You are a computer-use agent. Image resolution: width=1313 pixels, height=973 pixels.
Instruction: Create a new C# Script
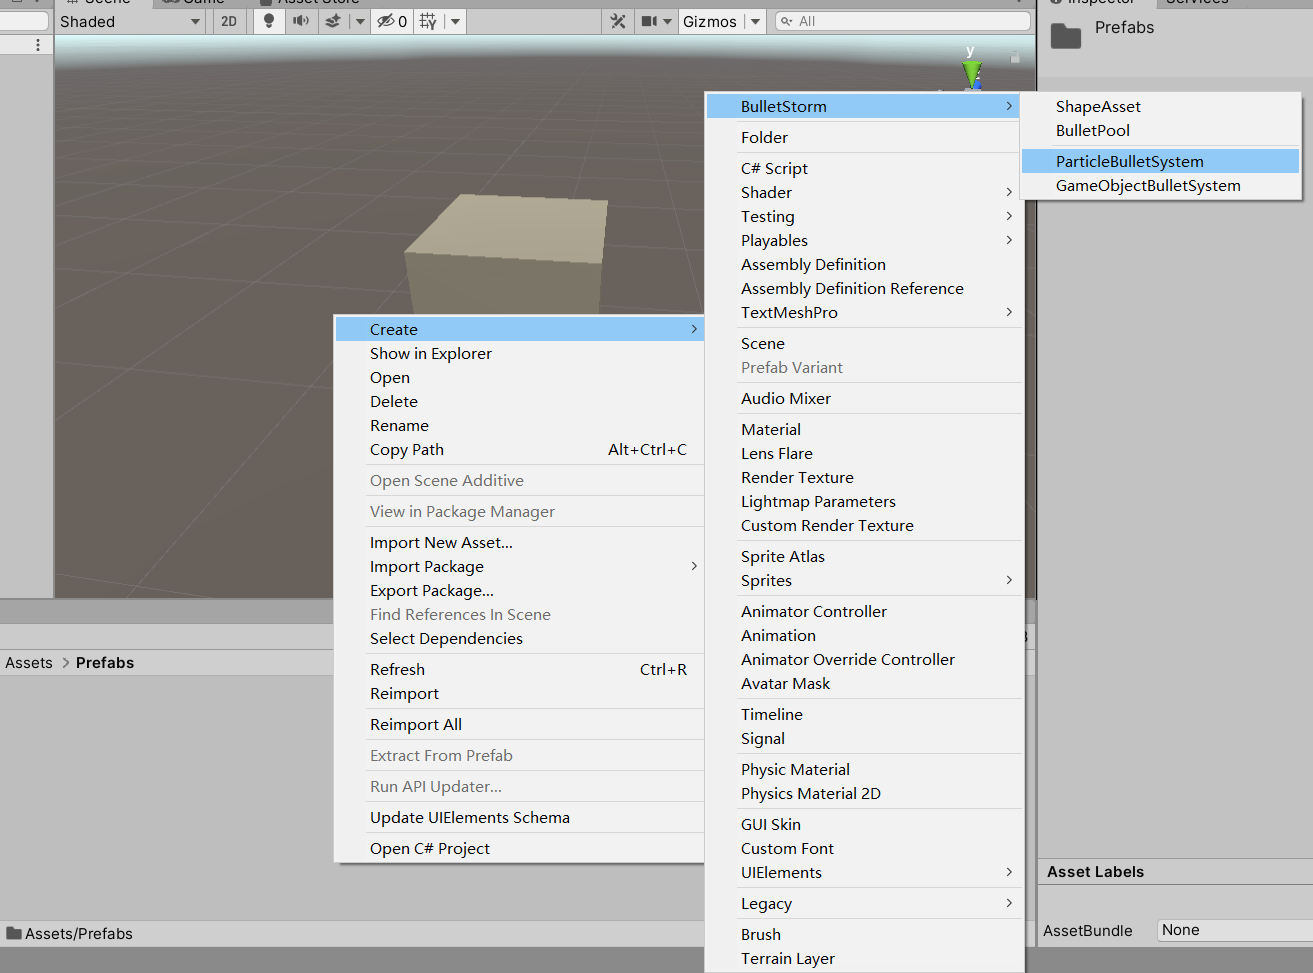pyautogui.click(x=863, y=168)
